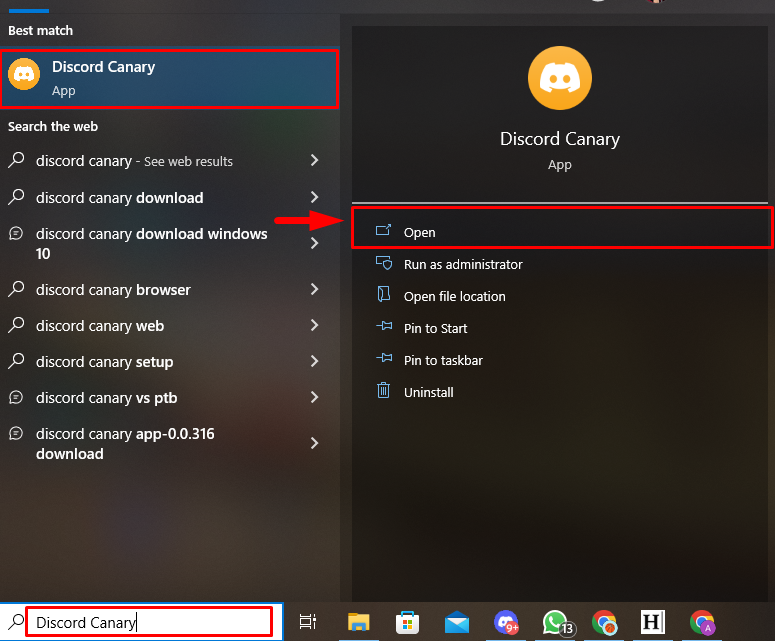
Task: Open the Mail app from the taskbar
Action: pos(457,622)
